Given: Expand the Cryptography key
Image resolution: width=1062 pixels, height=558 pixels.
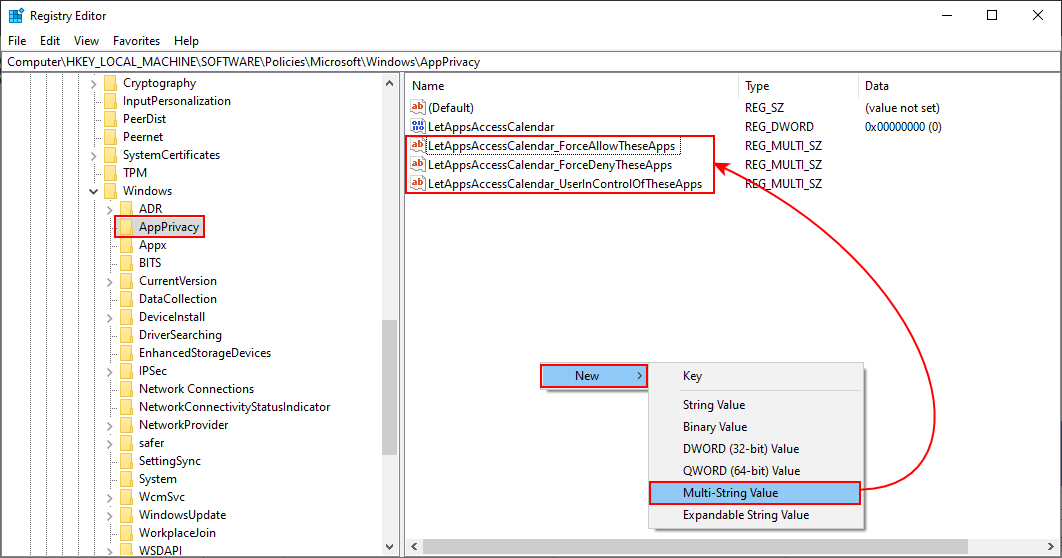Looking at the screenshot, I should coord(93,84).
